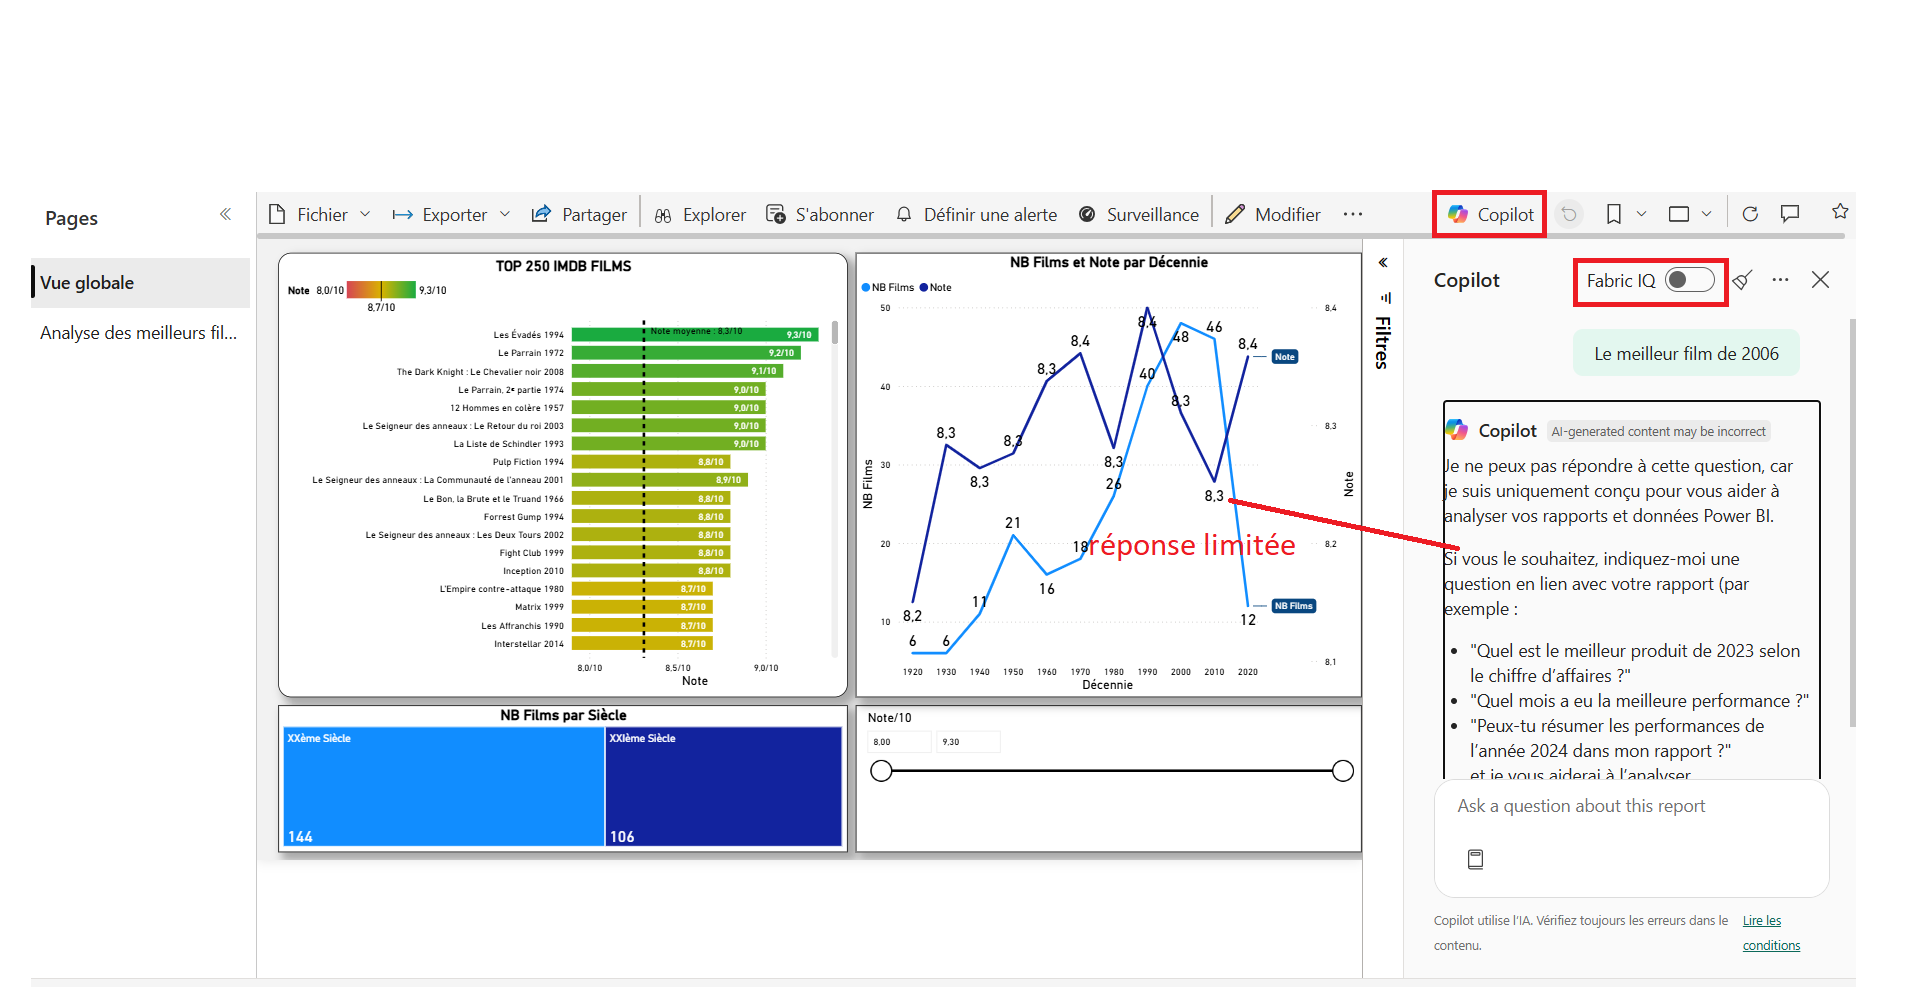Click Définir une alerte bell button
1920x987 pixels.
[x=976, y=214]
